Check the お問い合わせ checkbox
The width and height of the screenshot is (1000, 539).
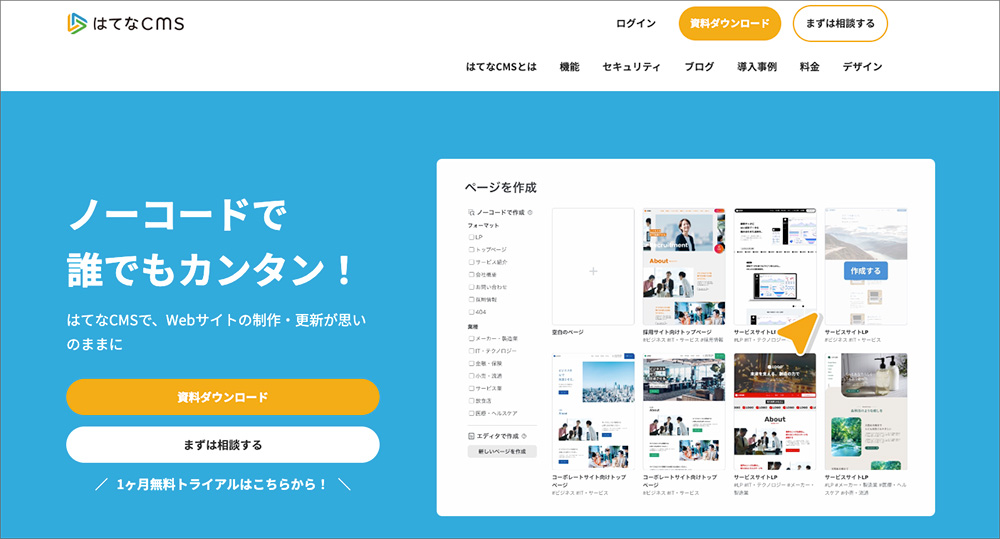pos(471,287)
